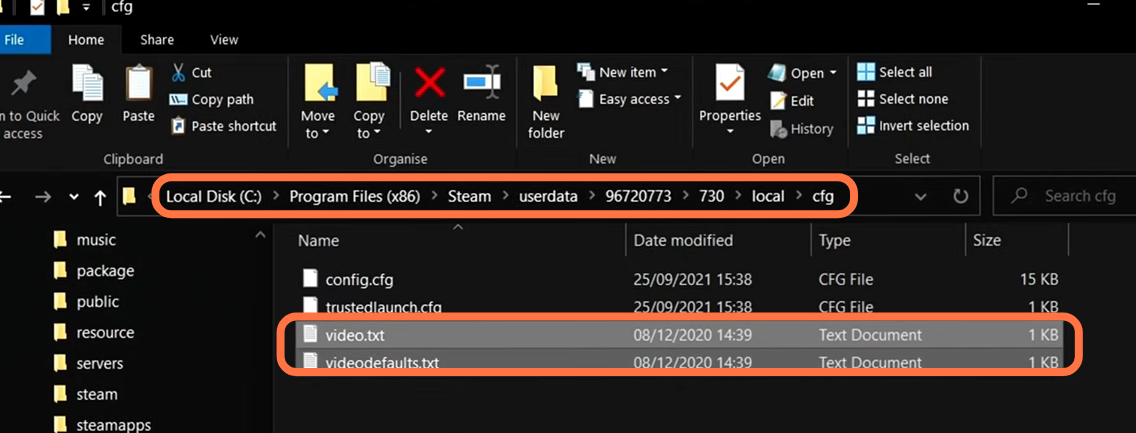
Task: Open the address bar history dropdown
Action: pos(921,196)
